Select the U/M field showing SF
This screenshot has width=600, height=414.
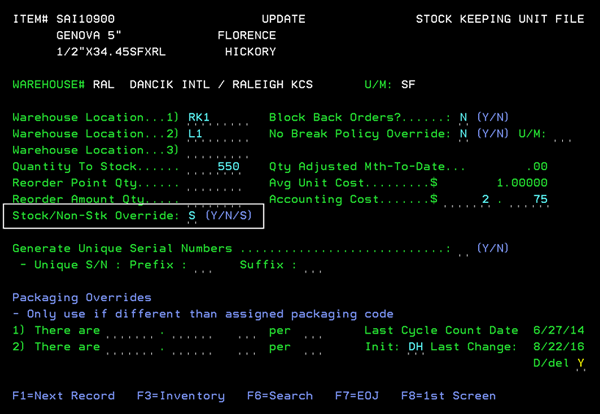(x=408, y=85)
